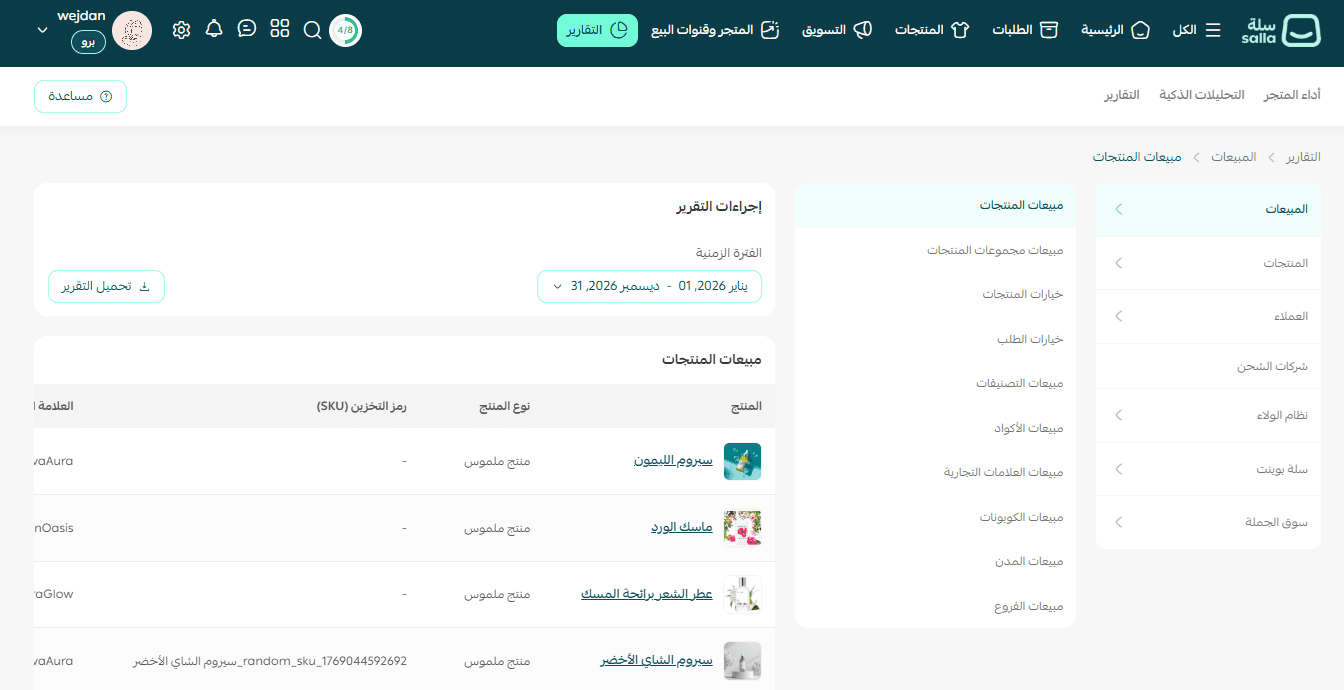Open شركات الشحن reports

pos(1208,366)
